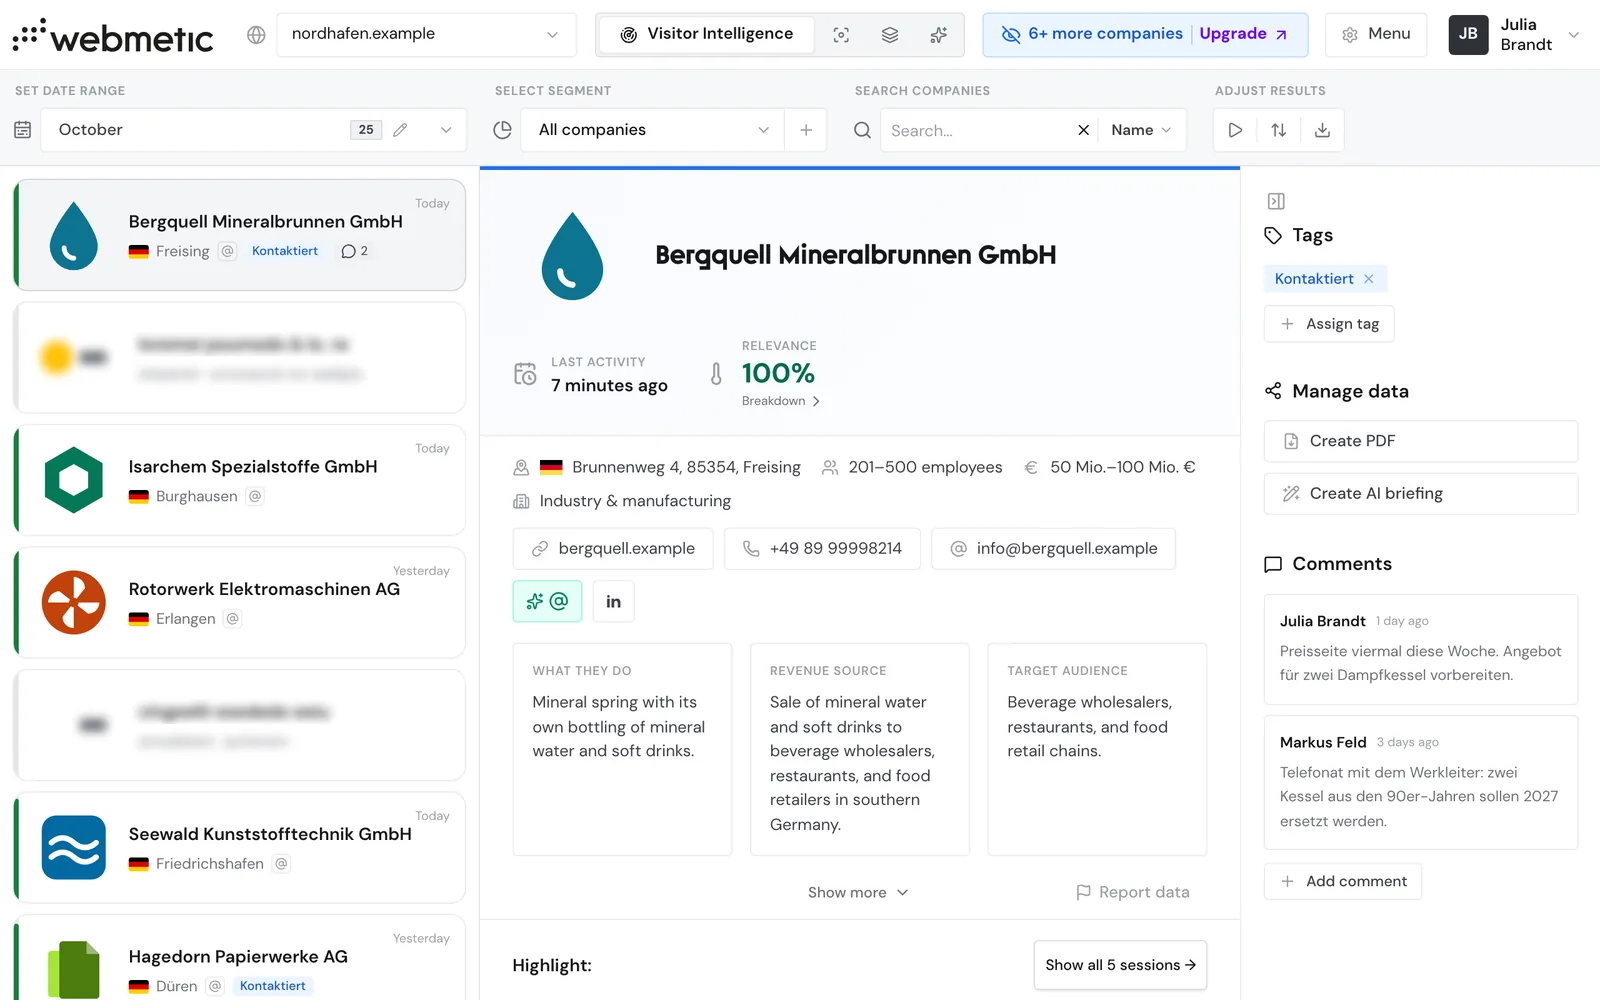Click the download export icon

(1322, 130)
